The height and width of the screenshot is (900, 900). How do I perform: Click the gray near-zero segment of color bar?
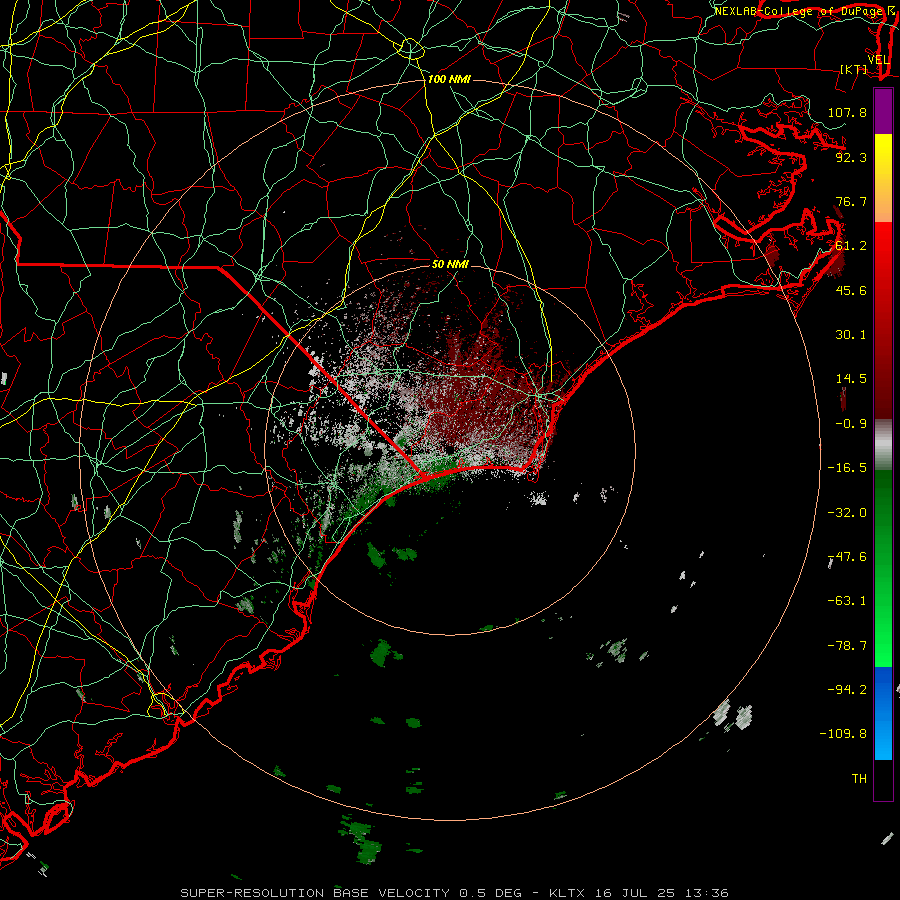[883, 444]
